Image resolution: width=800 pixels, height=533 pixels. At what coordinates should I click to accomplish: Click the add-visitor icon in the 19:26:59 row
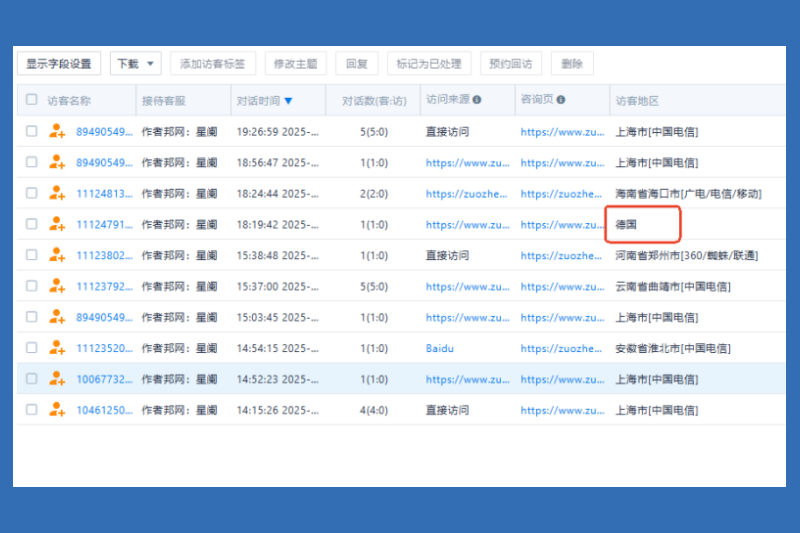pos(57,131)
